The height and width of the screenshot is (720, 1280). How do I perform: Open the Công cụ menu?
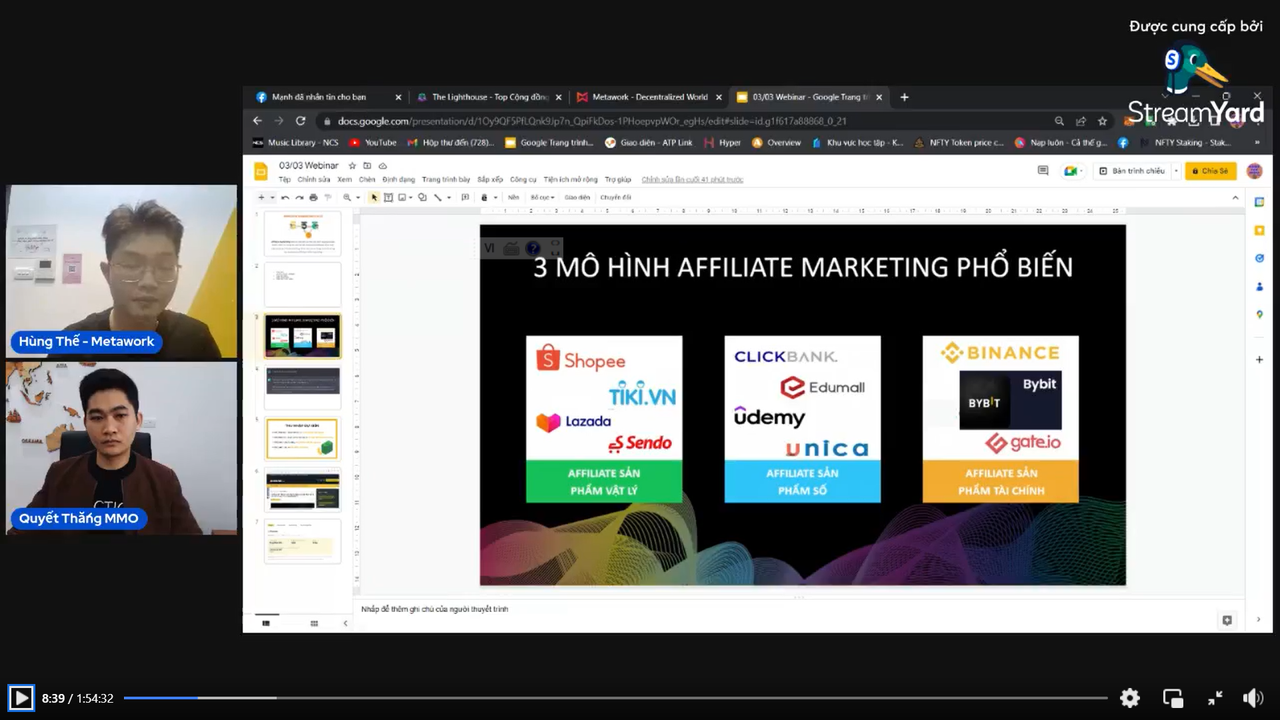point(523,180)
